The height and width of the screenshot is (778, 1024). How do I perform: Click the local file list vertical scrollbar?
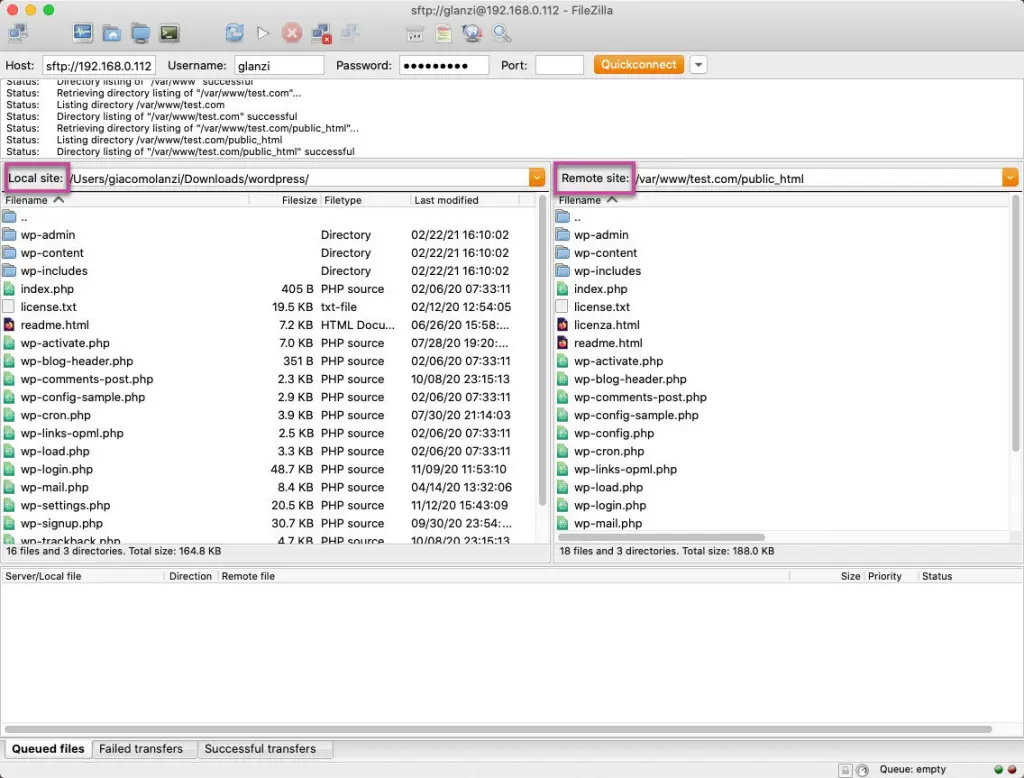point(542,350)
